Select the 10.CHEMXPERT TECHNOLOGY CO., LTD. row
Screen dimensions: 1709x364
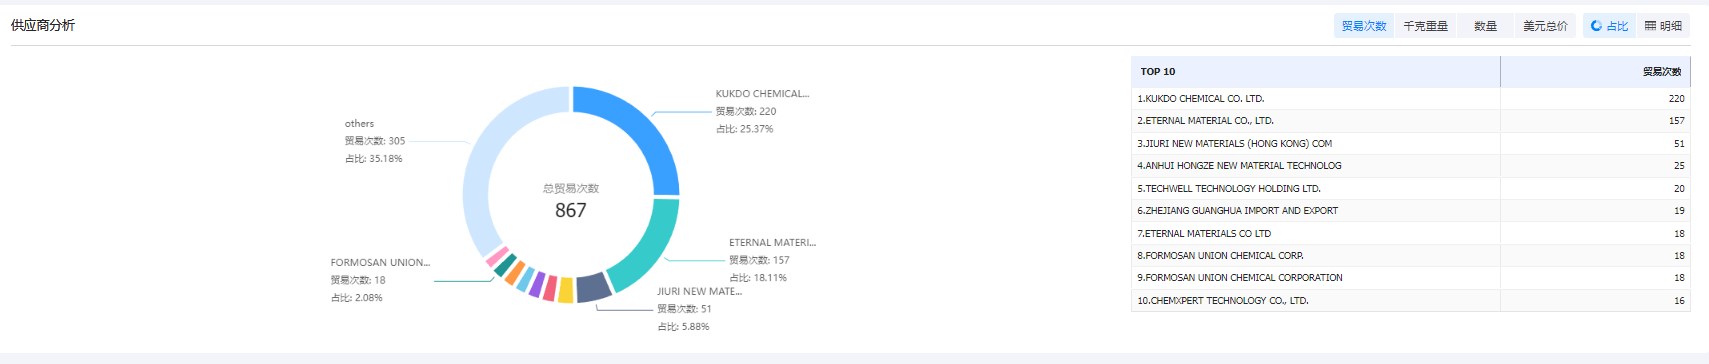(x=1410, y=300)
